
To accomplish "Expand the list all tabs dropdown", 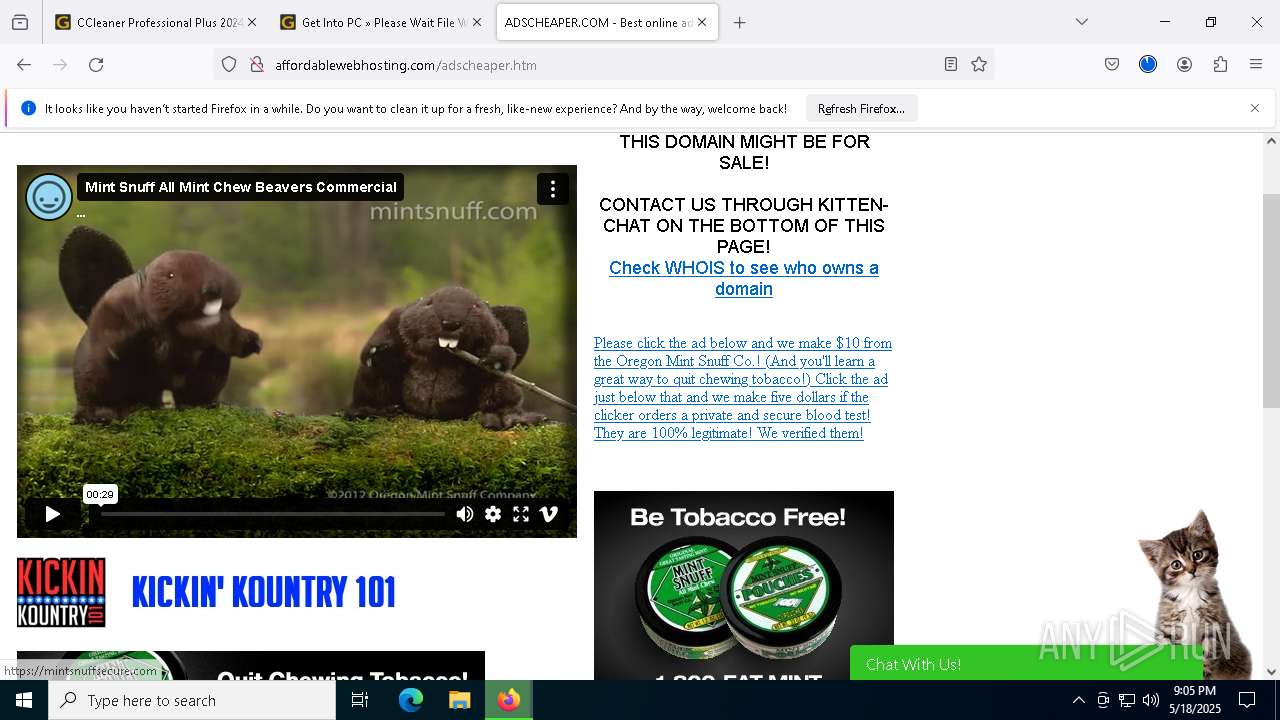I will 1082,22.
